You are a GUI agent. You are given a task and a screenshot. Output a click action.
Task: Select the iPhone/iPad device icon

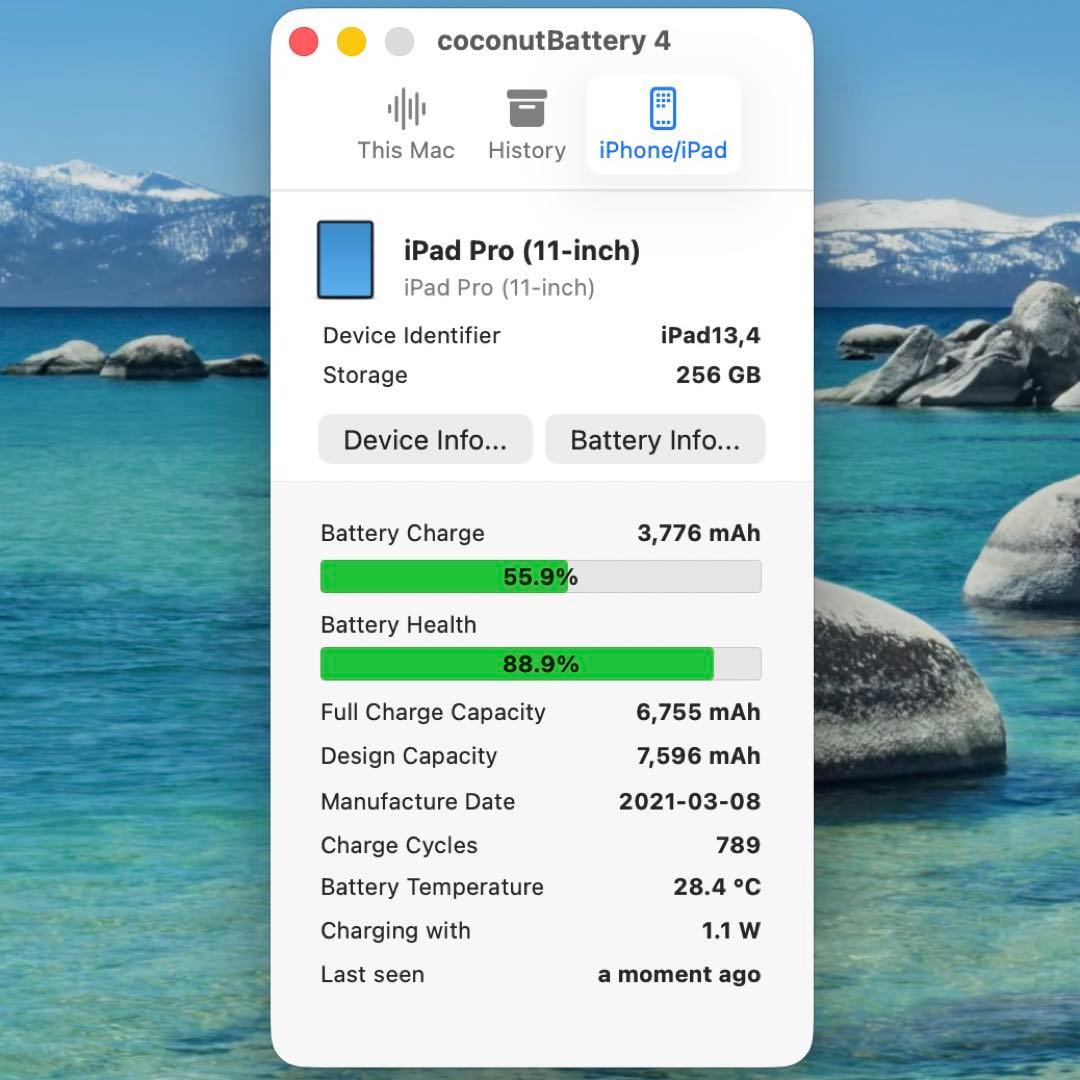click(662, 105)
